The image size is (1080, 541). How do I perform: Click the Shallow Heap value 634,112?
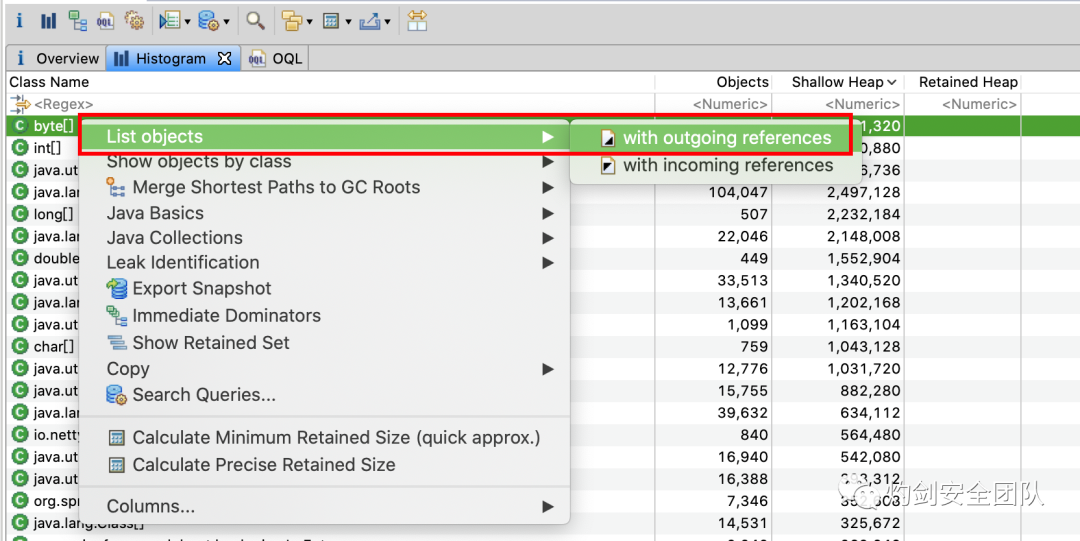(871, 413)
